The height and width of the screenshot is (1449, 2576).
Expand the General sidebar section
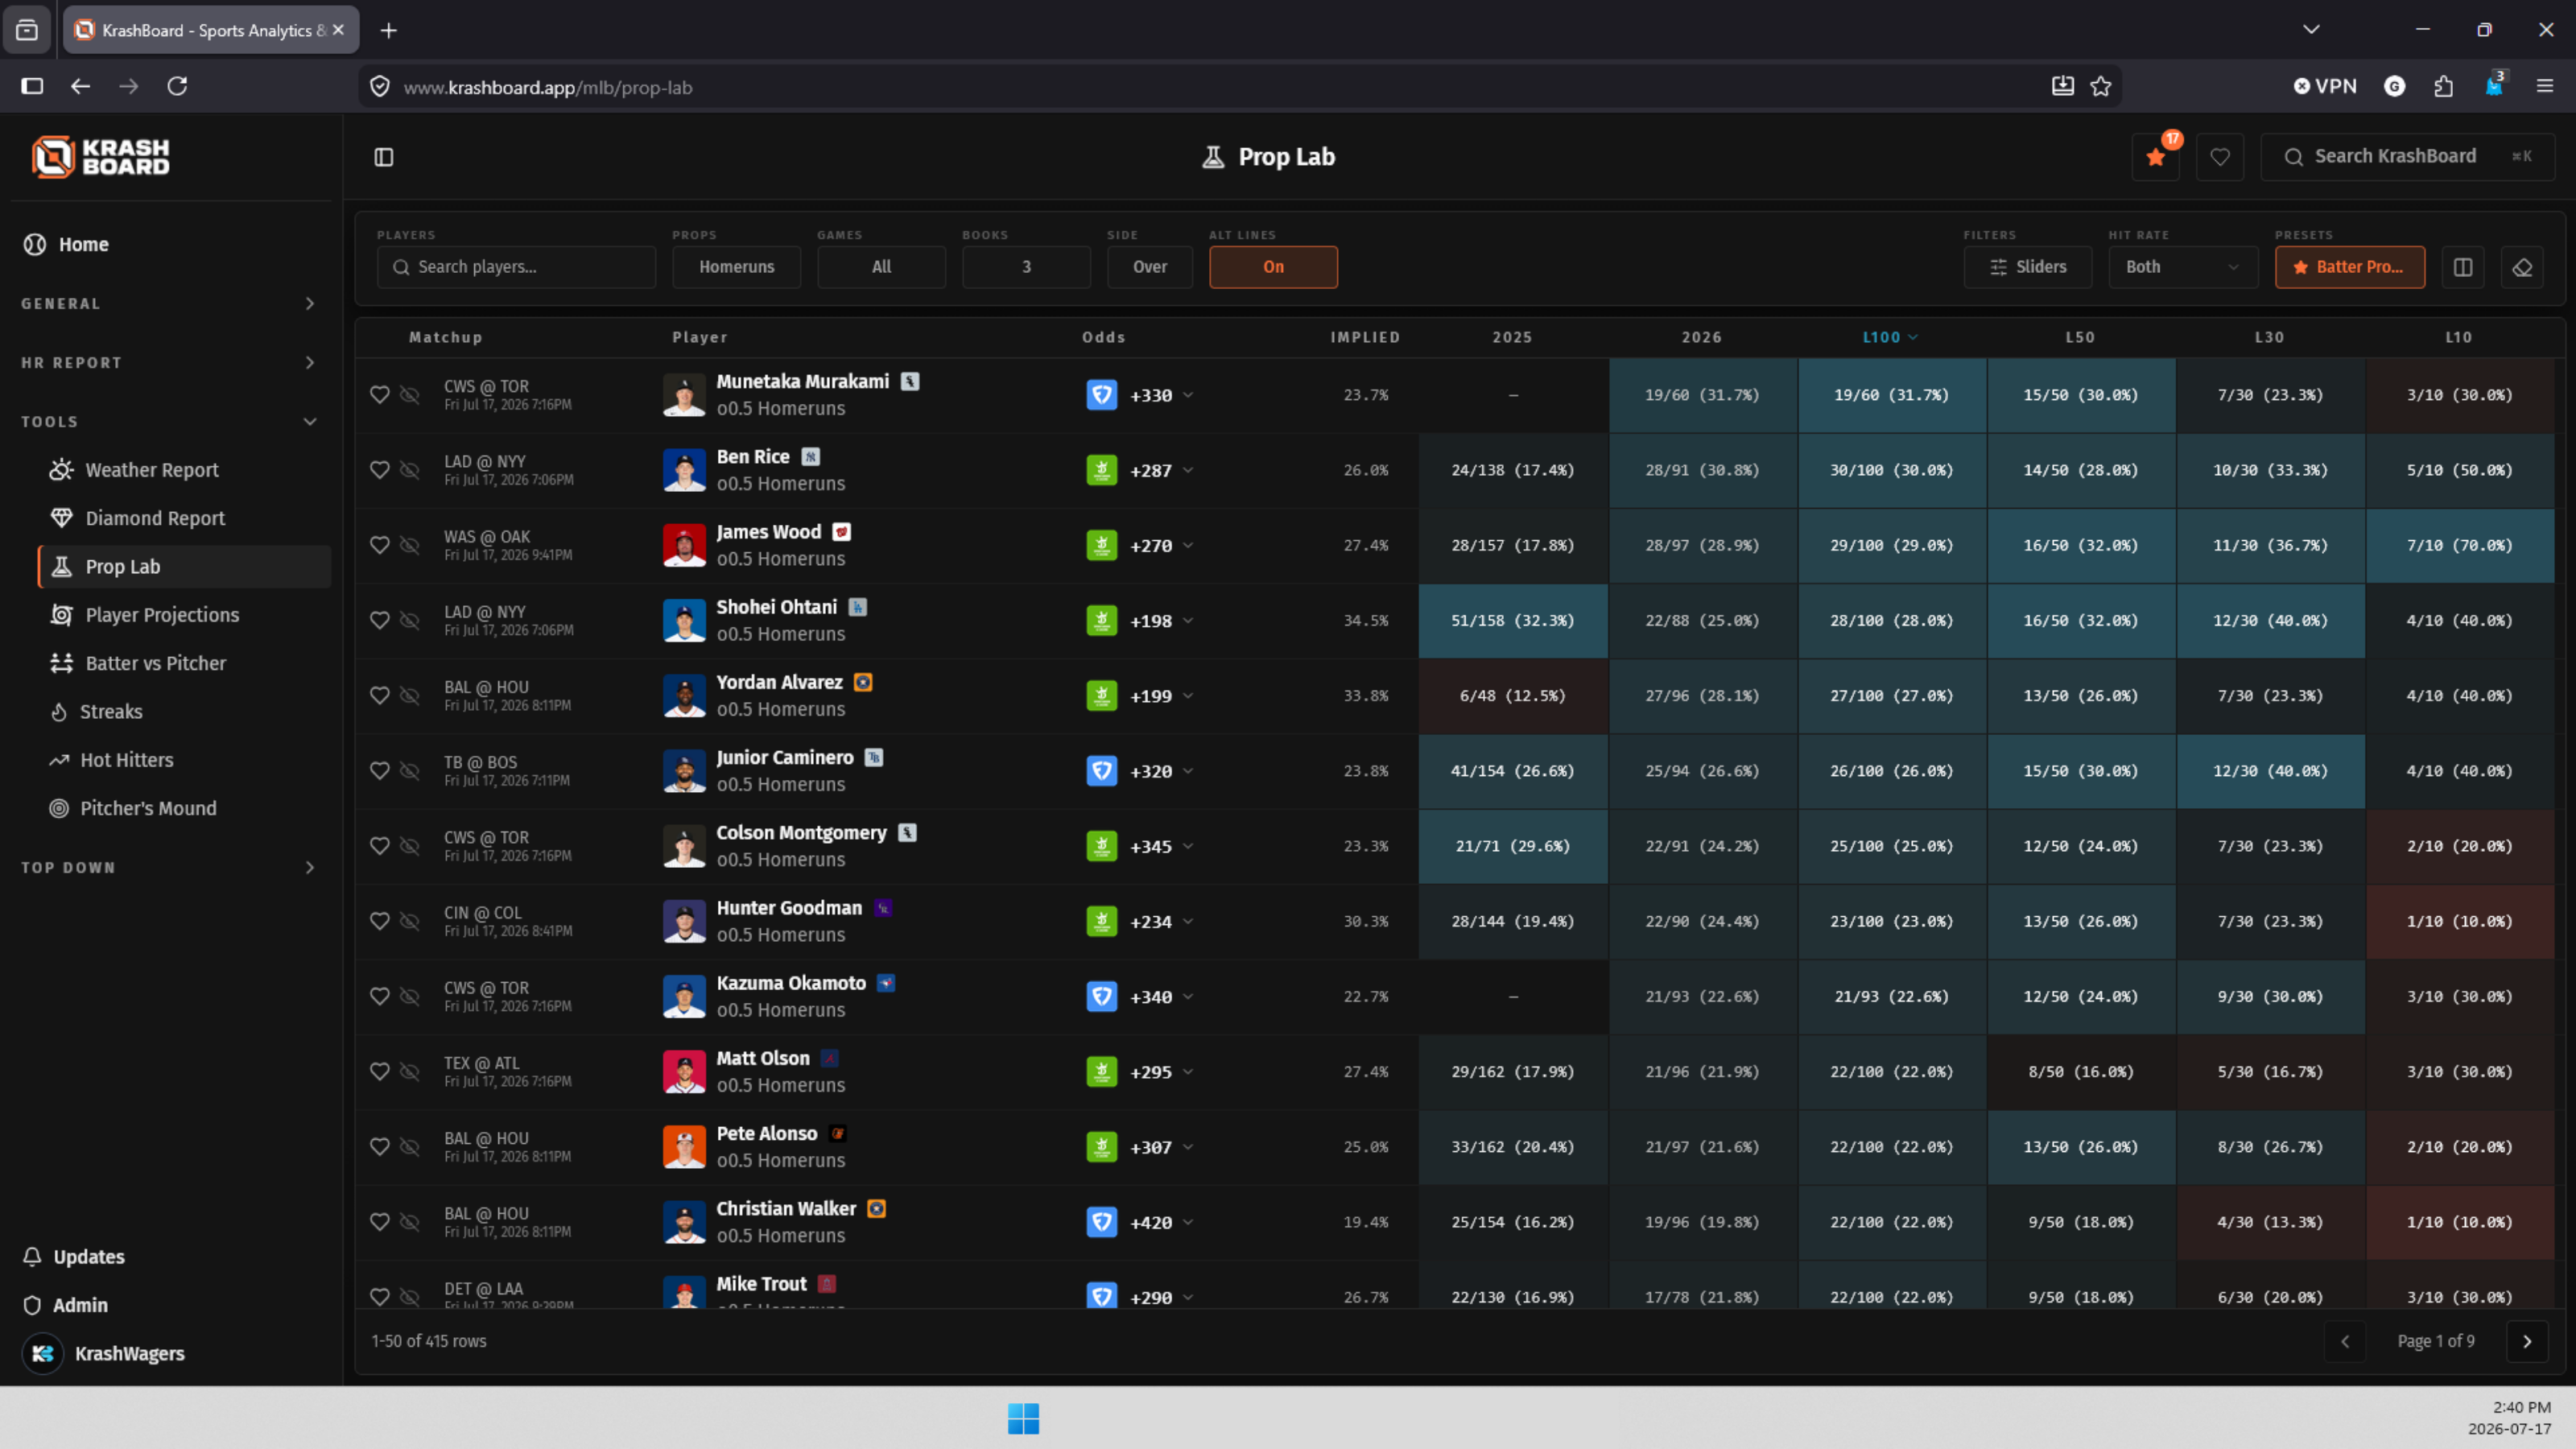coord(168,304)
